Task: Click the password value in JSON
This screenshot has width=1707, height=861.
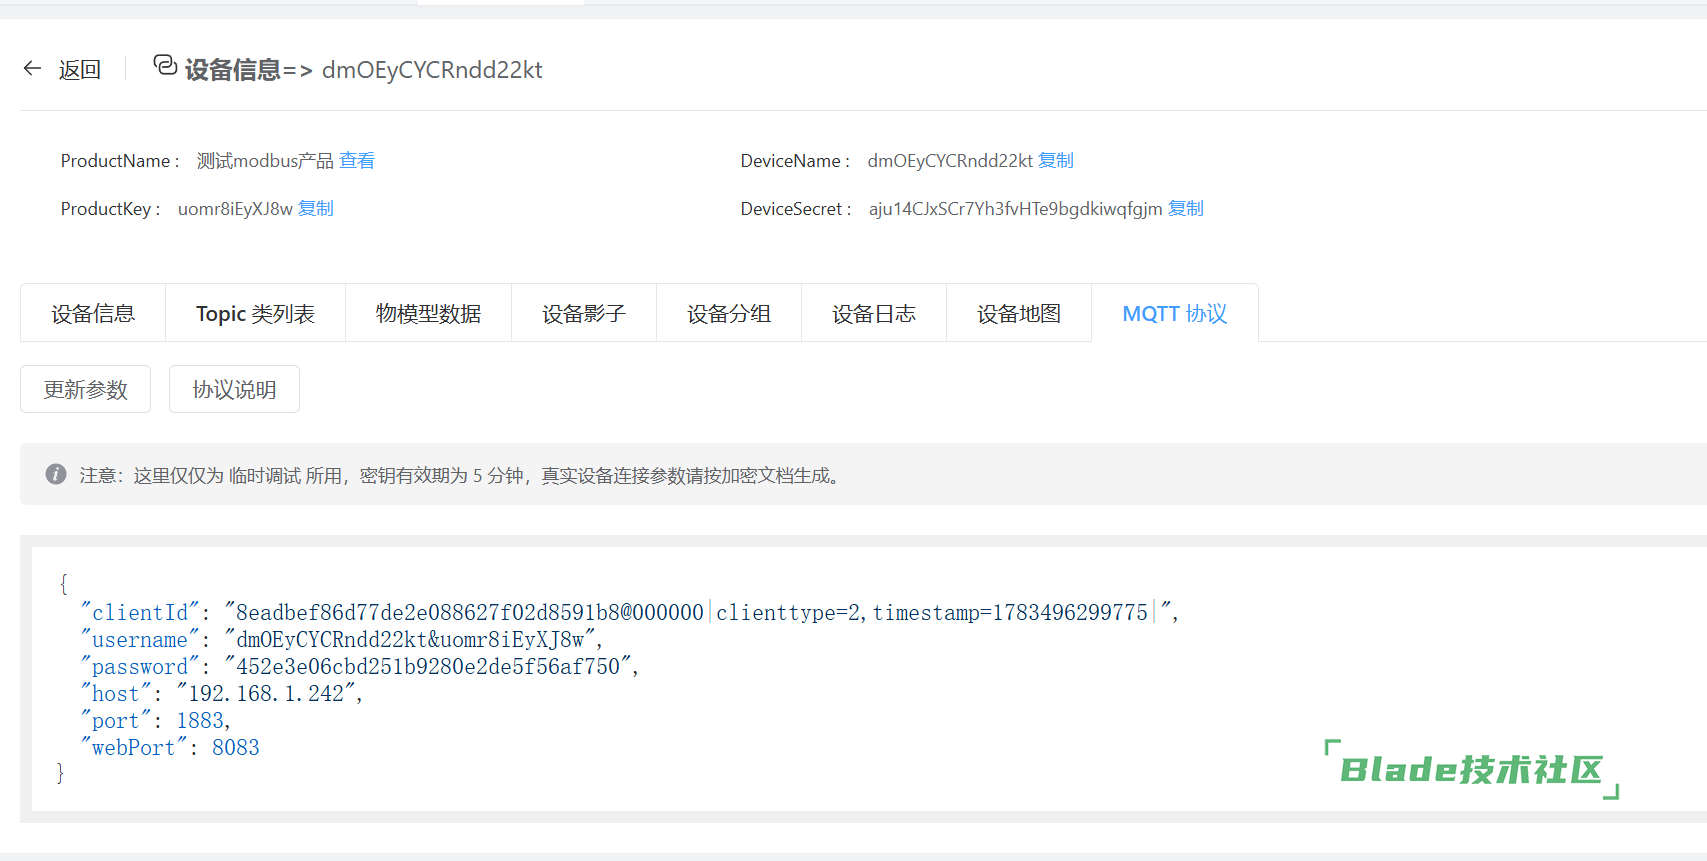Action: click(x=428, y=666)
